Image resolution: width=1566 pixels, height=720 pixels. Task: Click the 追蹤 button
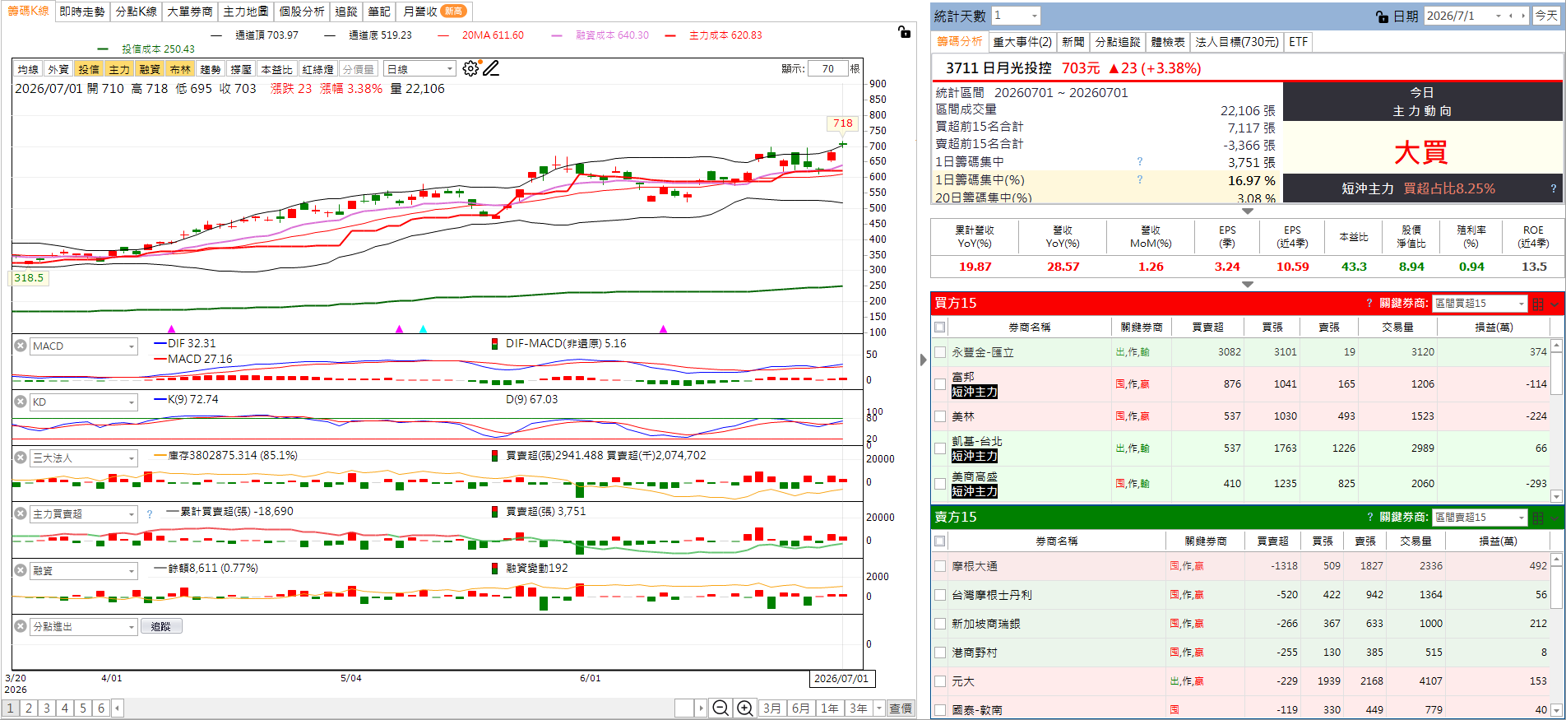(x=162, y=627)
